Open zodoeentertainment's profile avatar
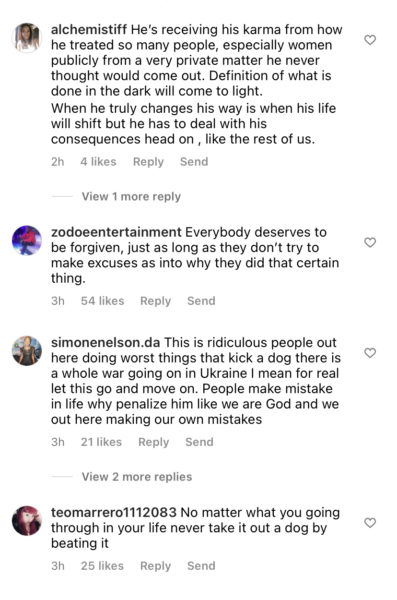This screenshot has width=397, height=600. [27, 240]
